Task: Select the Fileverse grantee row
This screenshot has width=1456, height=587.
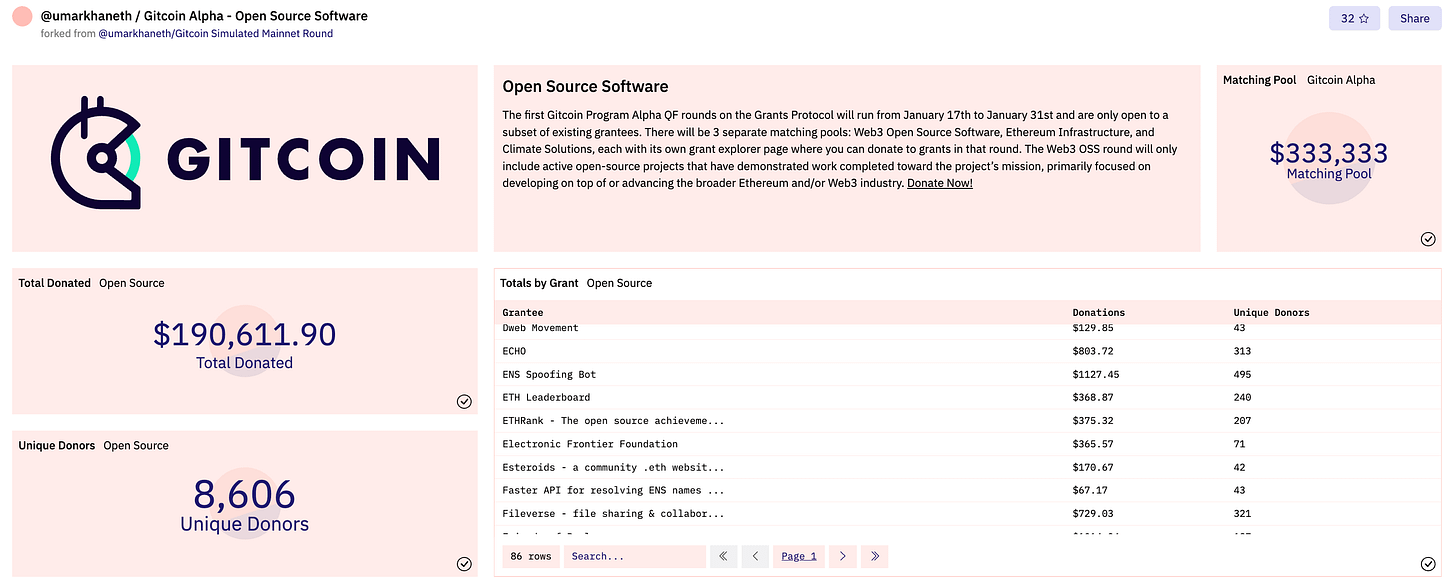Action: click(x=968, y=513)
